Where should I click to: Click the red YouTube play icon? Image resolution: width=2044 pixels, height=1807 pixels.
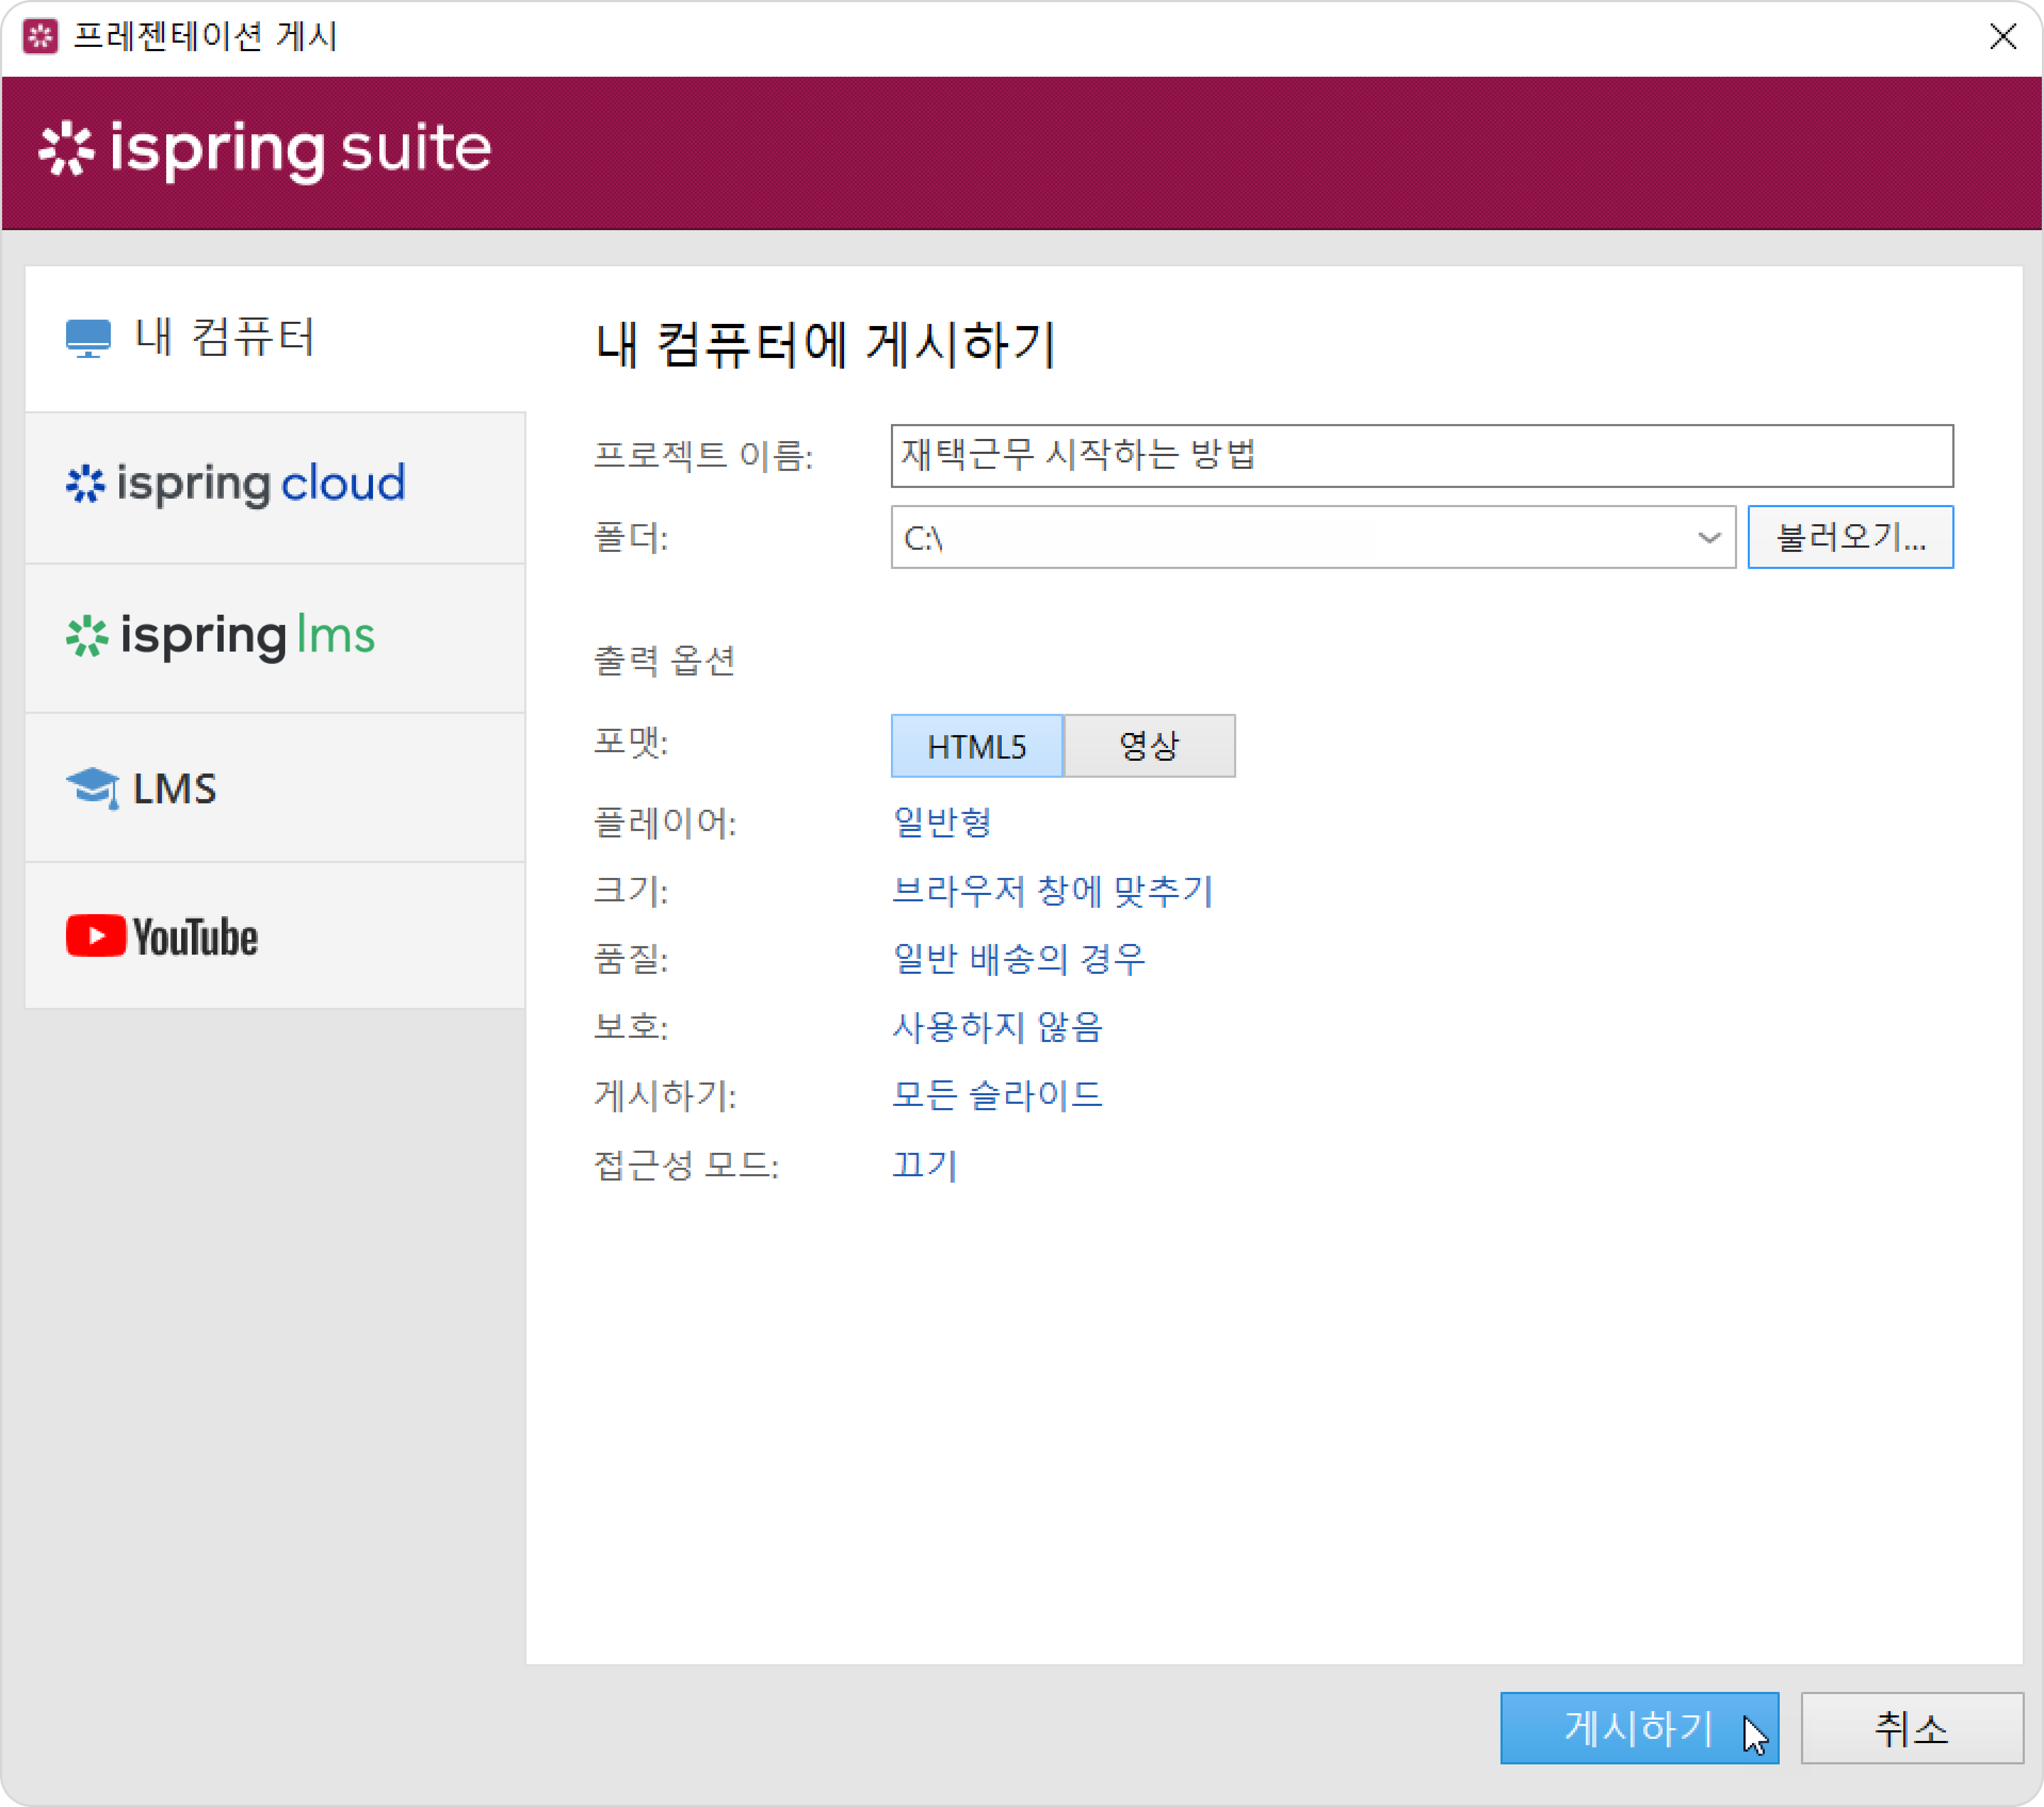[x=96, y=936]
